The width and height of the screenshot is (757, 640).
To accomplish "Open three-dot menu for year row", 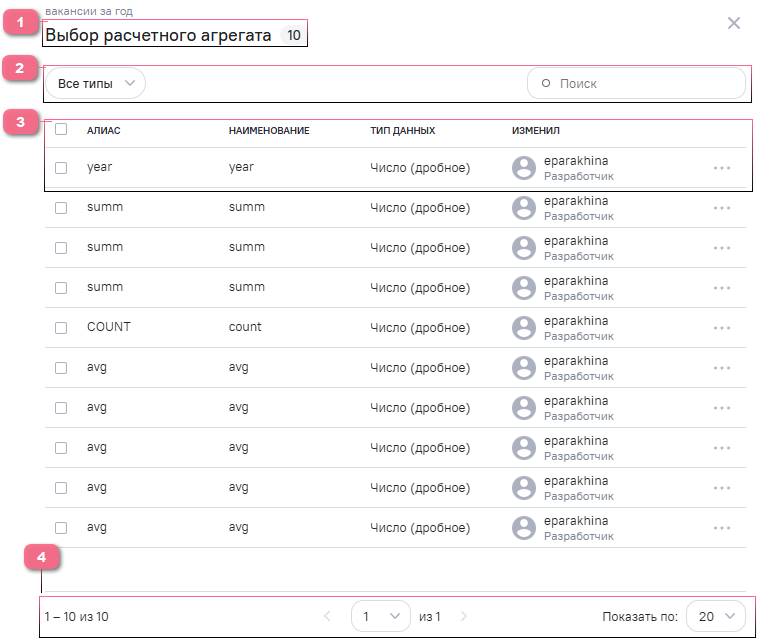I will tap(722, 168).
